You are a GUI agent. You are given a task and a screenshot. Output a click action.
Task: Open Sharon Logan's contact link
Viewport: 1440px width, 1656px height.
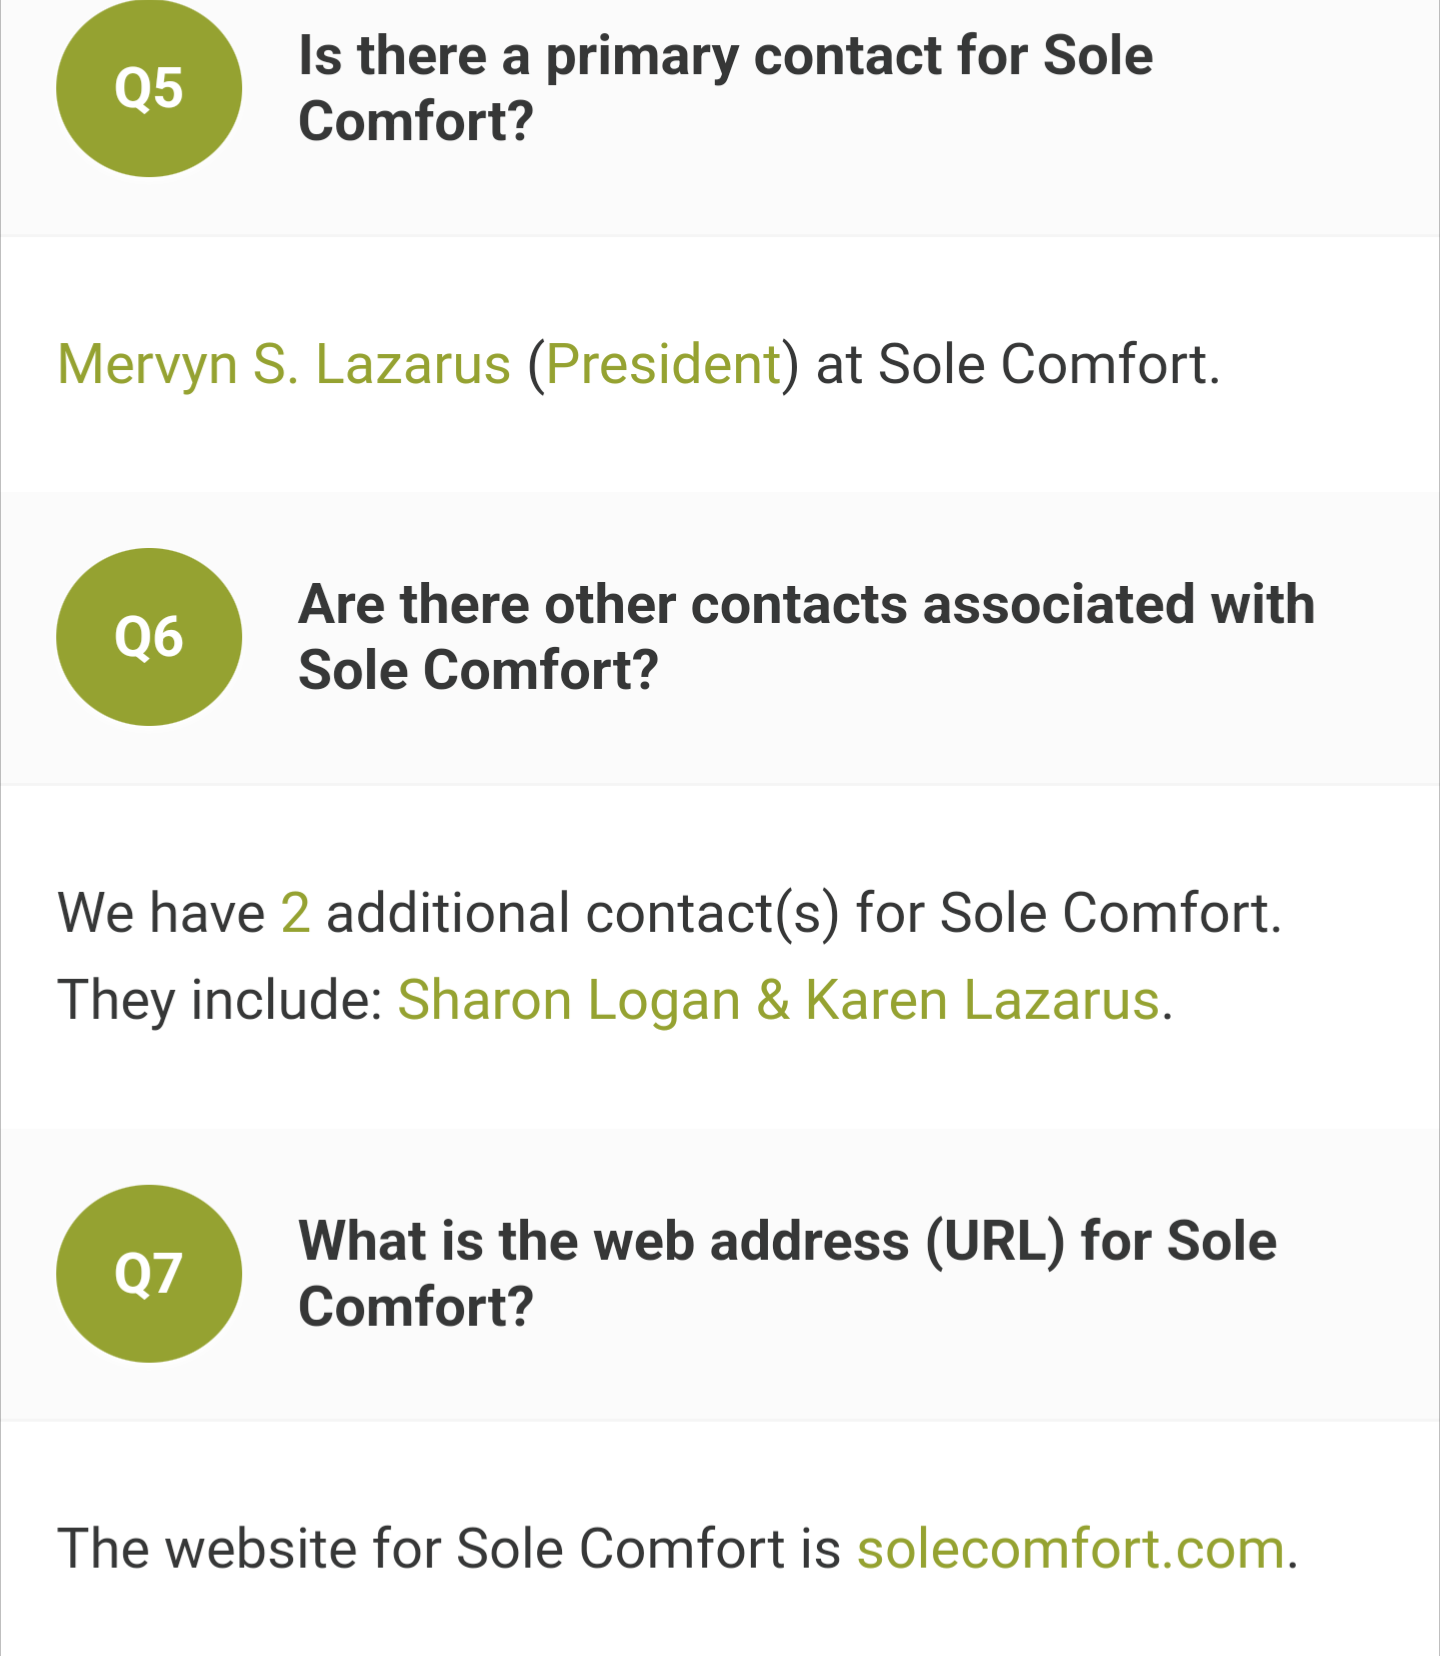568,1000
